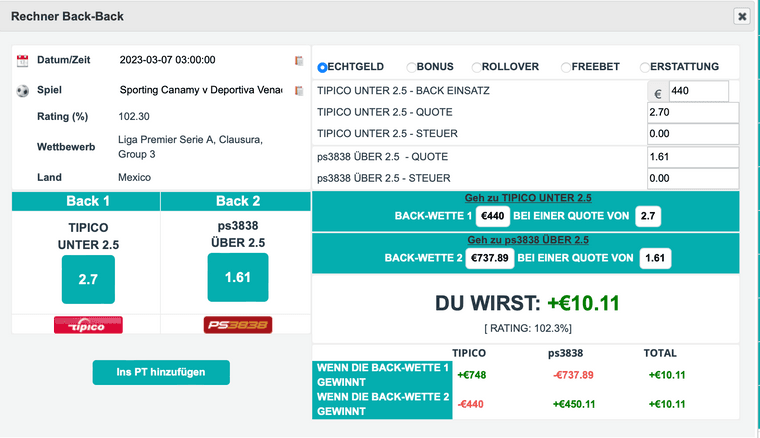Click the total +€10.11 in Back-Wette 1 row
This screenshot has height=438, width=760.
click(x=667, y=375)
